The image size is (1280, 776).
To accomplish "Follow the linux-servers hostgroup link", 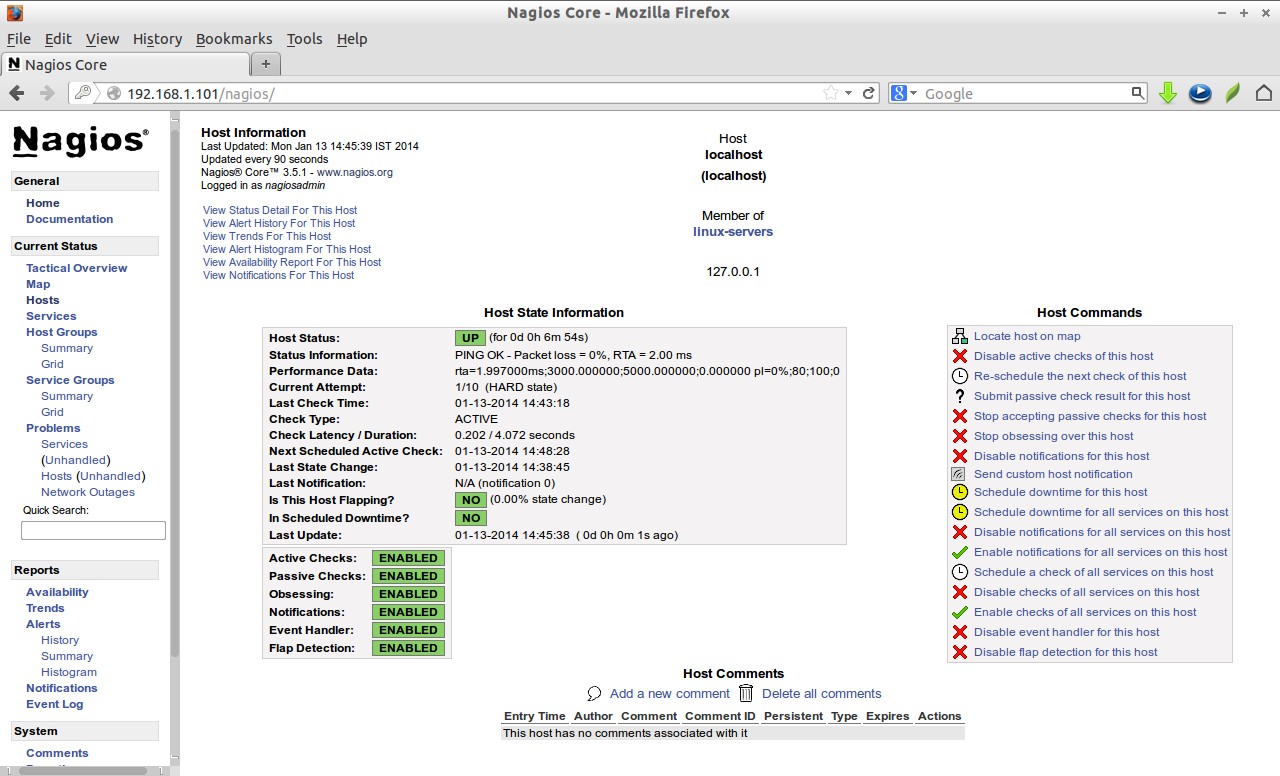I will pyautogui.click(x=733, y=232).
